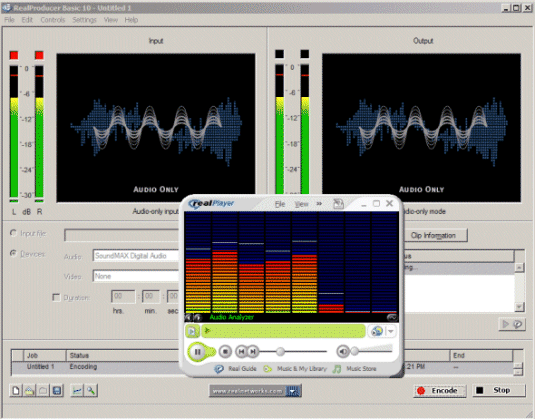Click the input left channel level meter

point(14,132)
